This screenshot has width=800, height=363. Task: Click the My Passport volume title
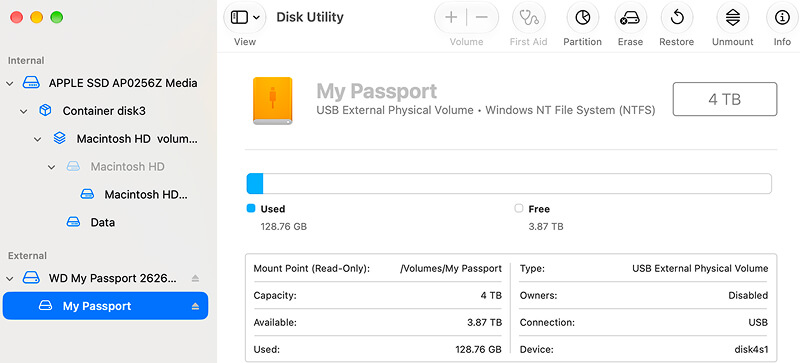click(377, 91)
